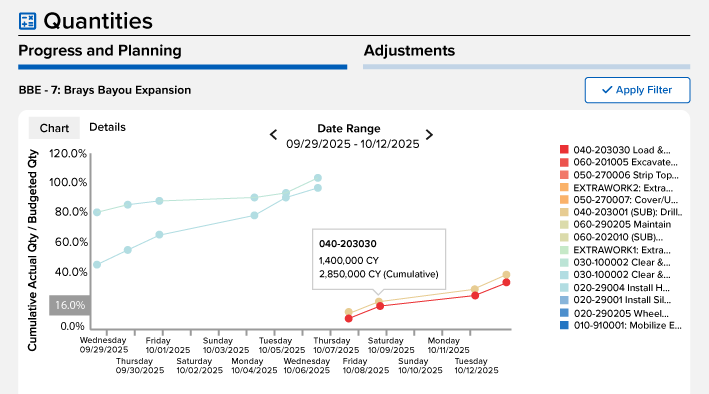
Task: Select legend entry 060-202010 (SUB)...
Action: (618, 237)
